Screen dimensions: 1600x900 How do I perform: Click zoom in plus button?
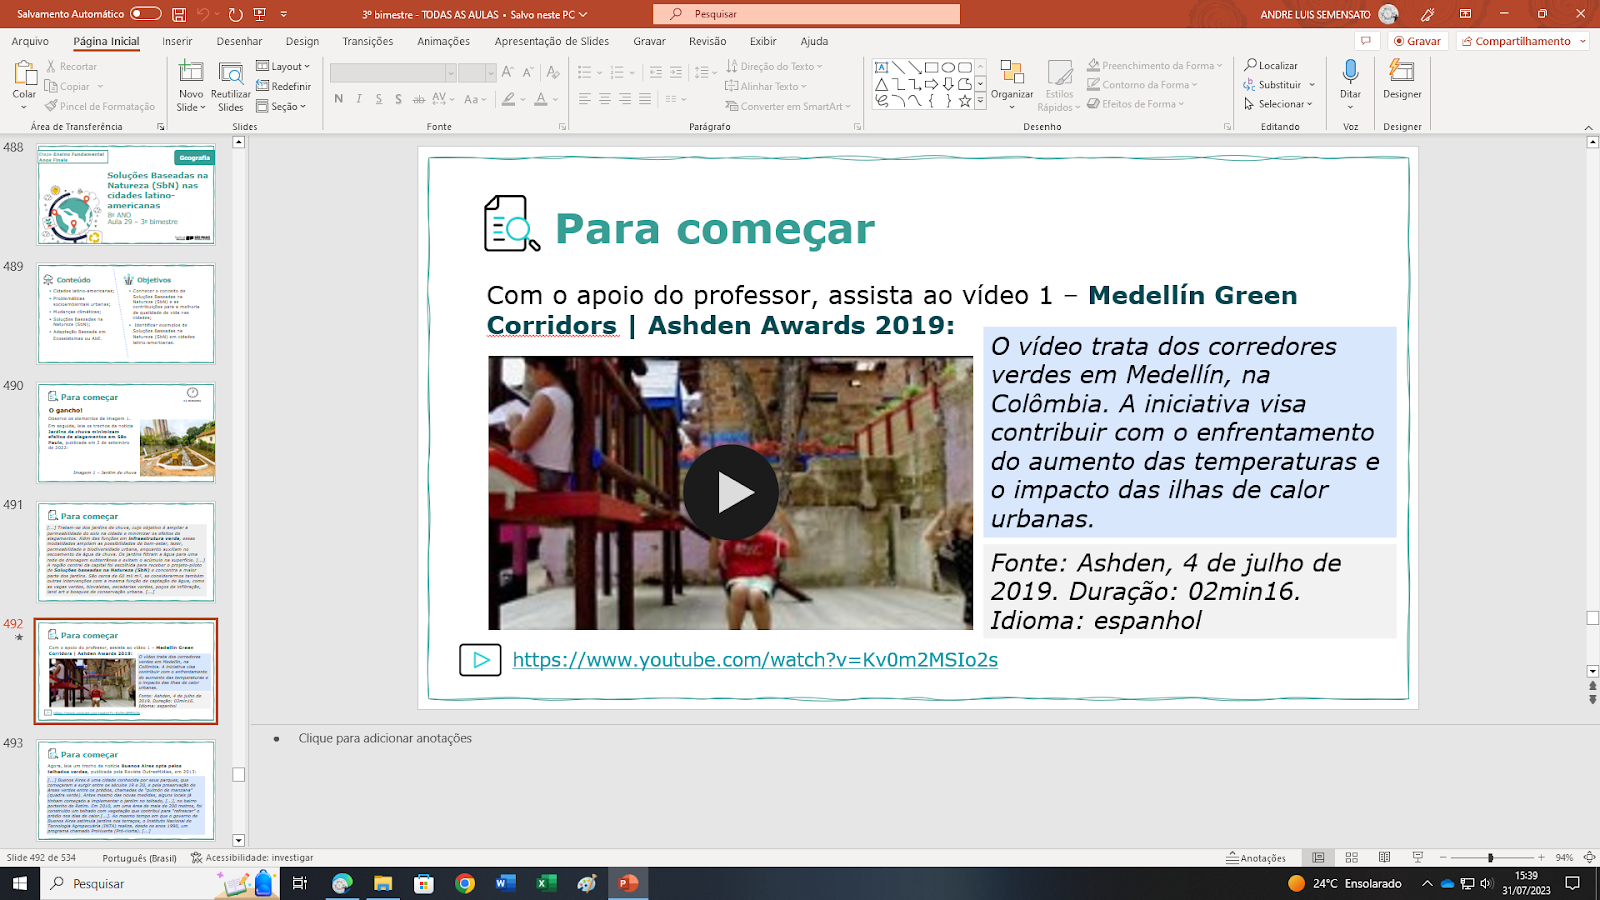click(1541, 858)
